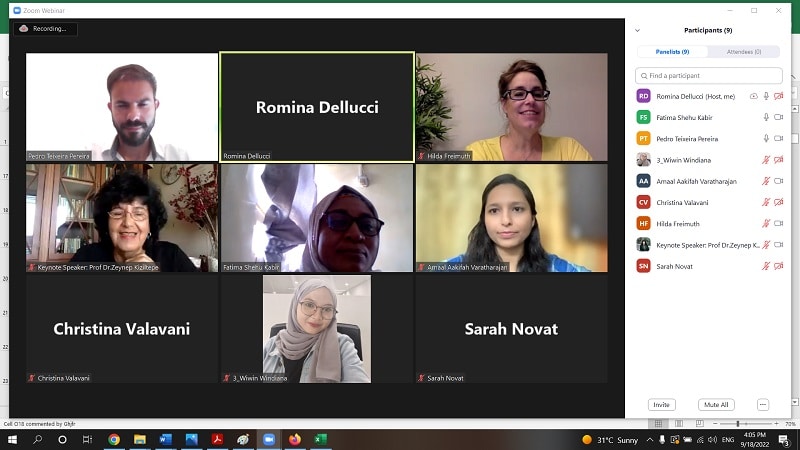Open Firefox from the taskbar
The height and width of the screenshot is (450, 800).
295,439
